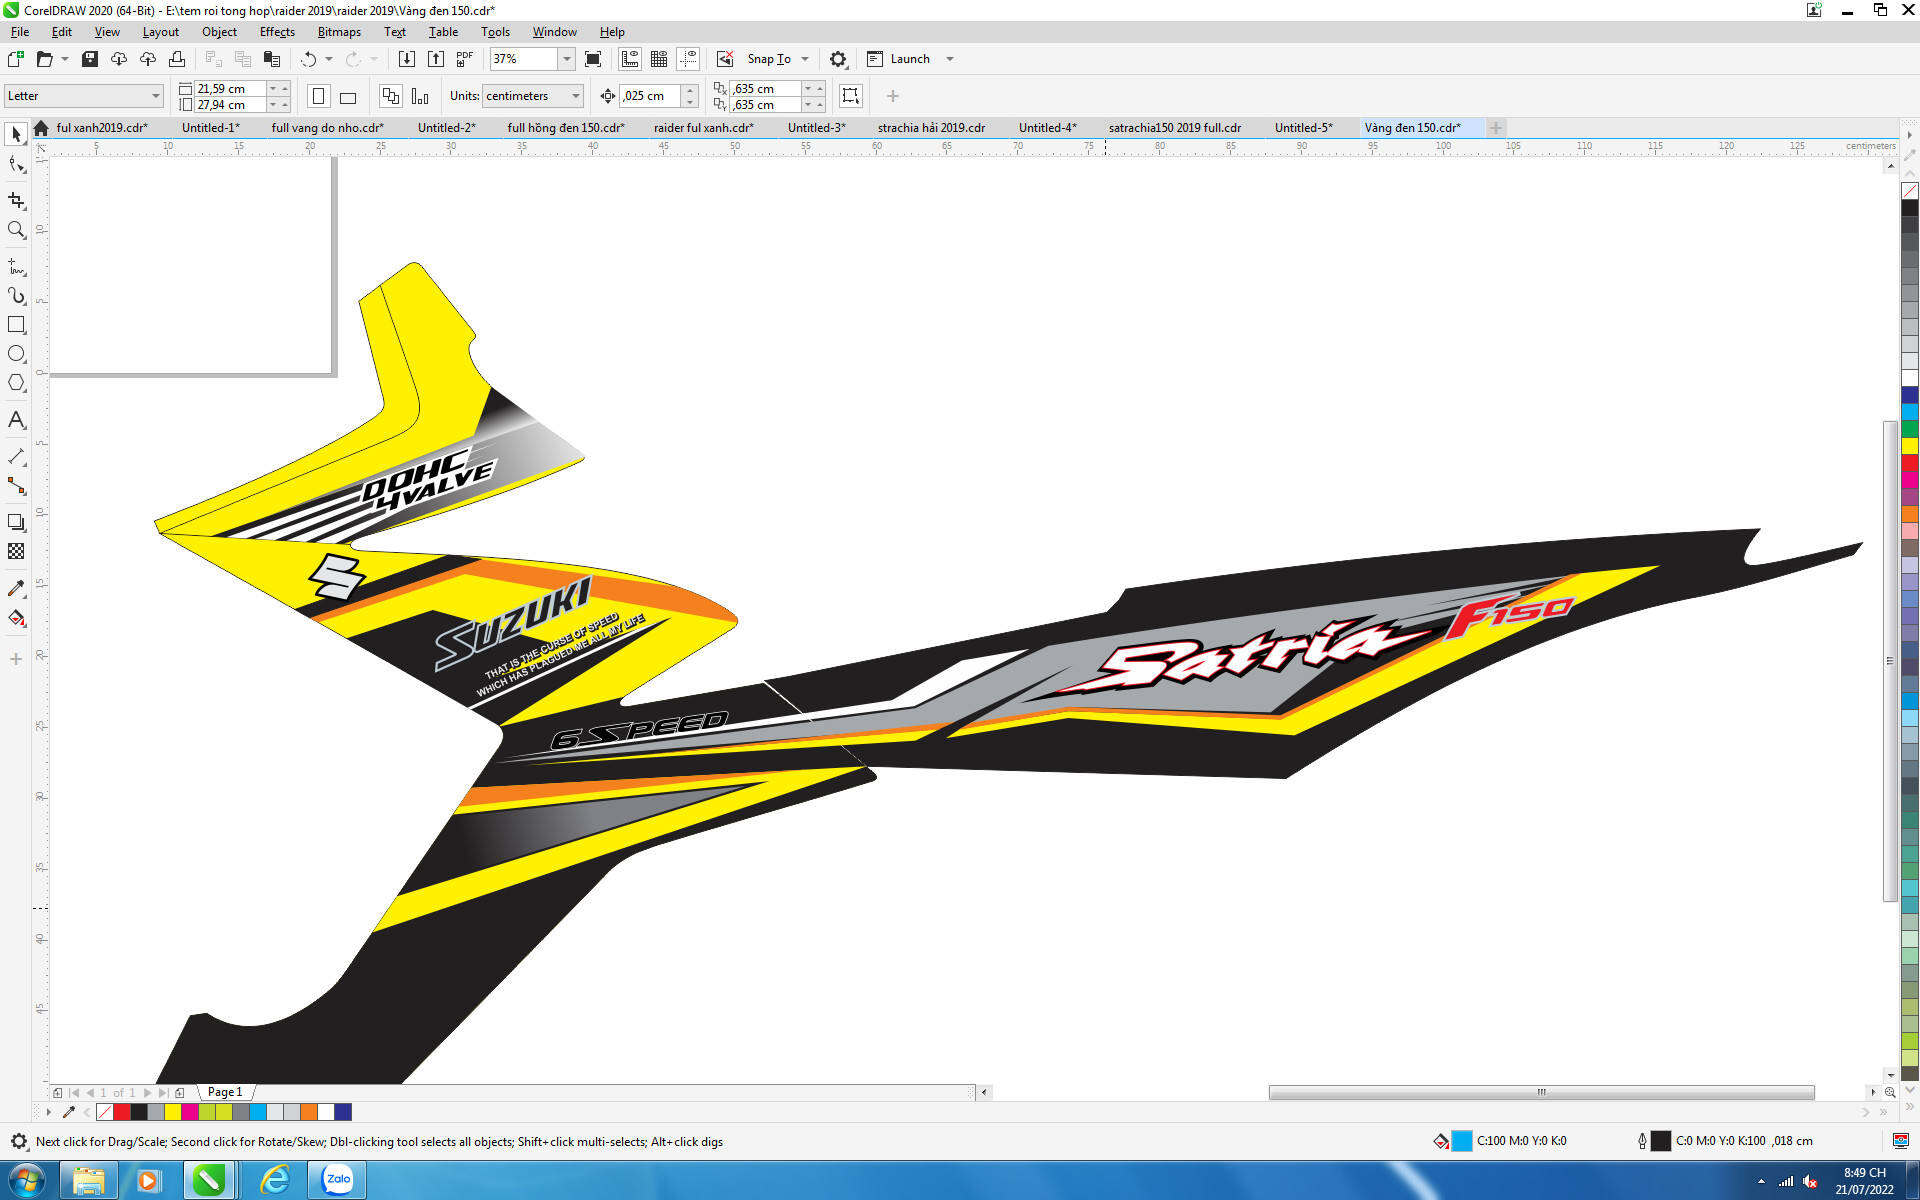Open the Letter page size dropdown
Viewport: 1920px width, 1200px height.
[x=155, y=96]
